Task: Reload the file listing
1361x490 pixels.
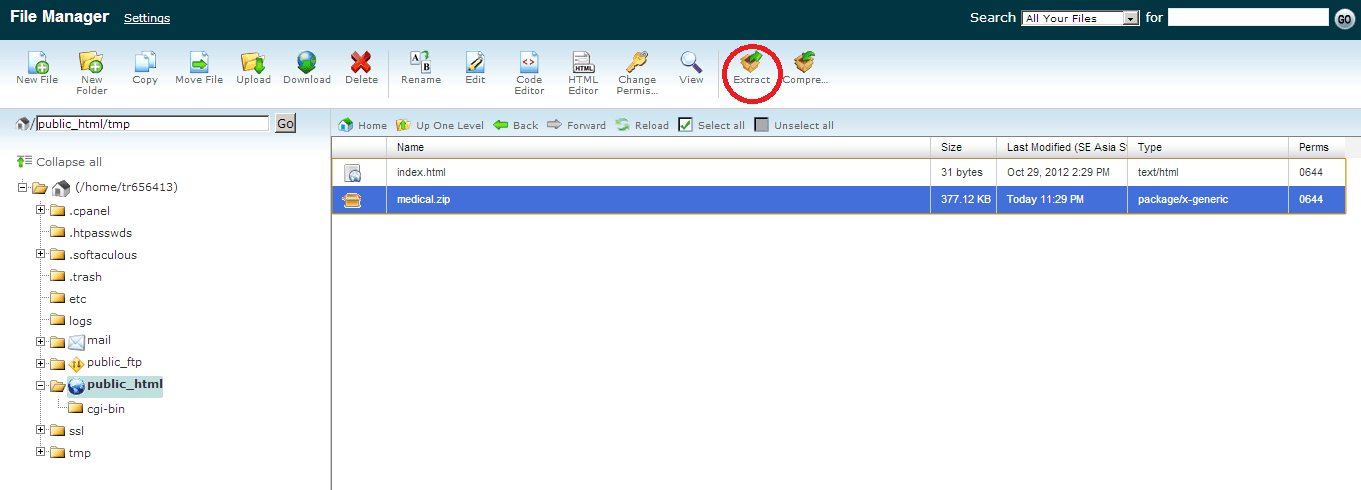Action: pos(641,125)
